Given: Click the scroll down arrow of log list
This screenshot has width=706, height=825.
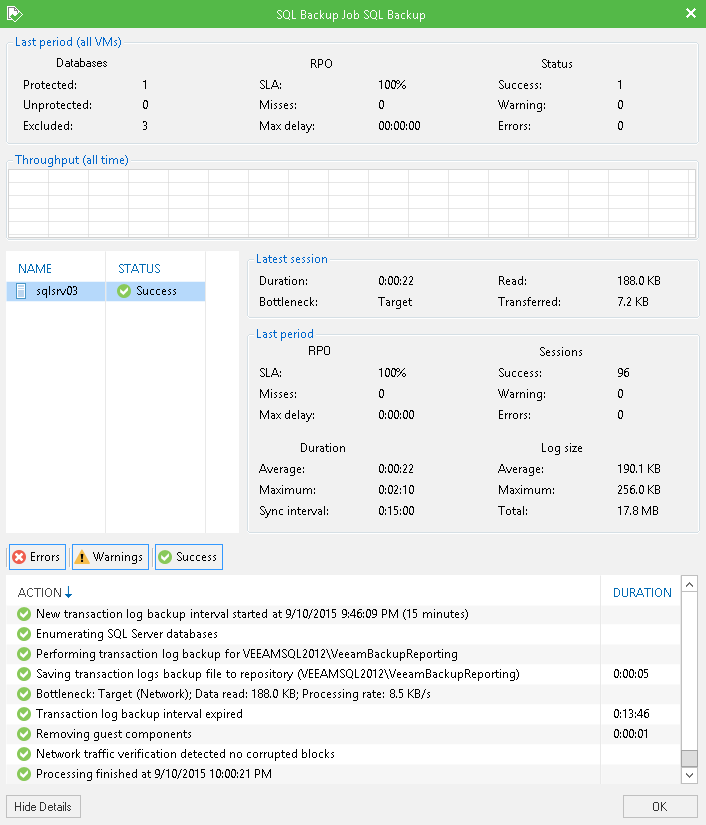Looking at the screenshot, I should click(x=689, y=775).
